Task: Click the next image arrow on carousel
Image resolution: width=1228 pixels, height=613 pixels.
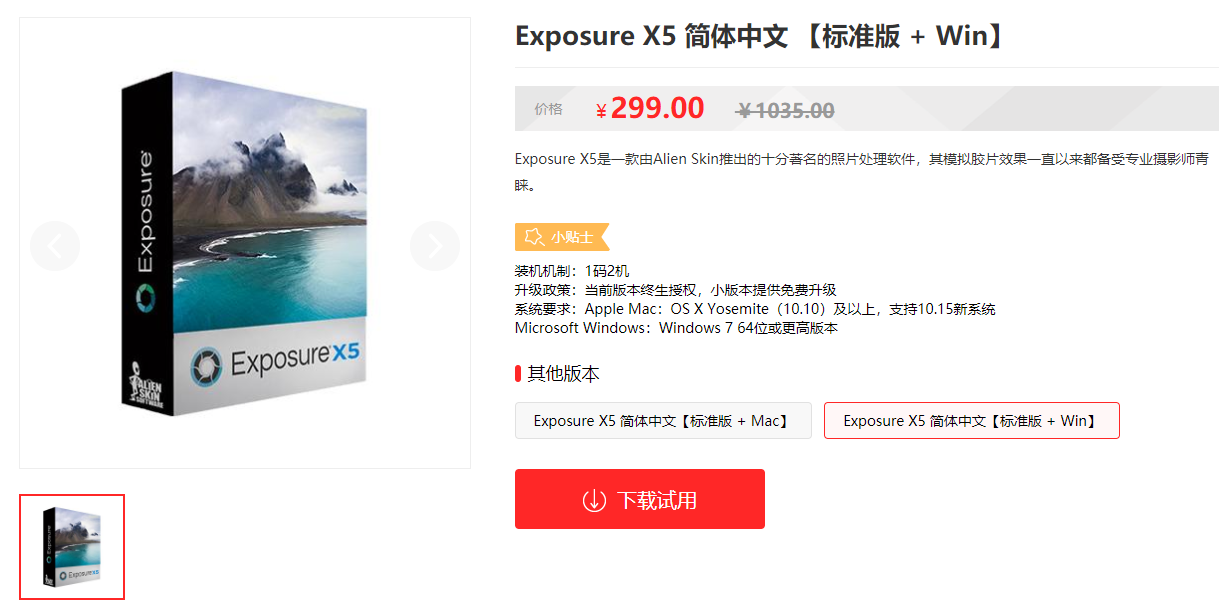Action: [x=435, y=246]
